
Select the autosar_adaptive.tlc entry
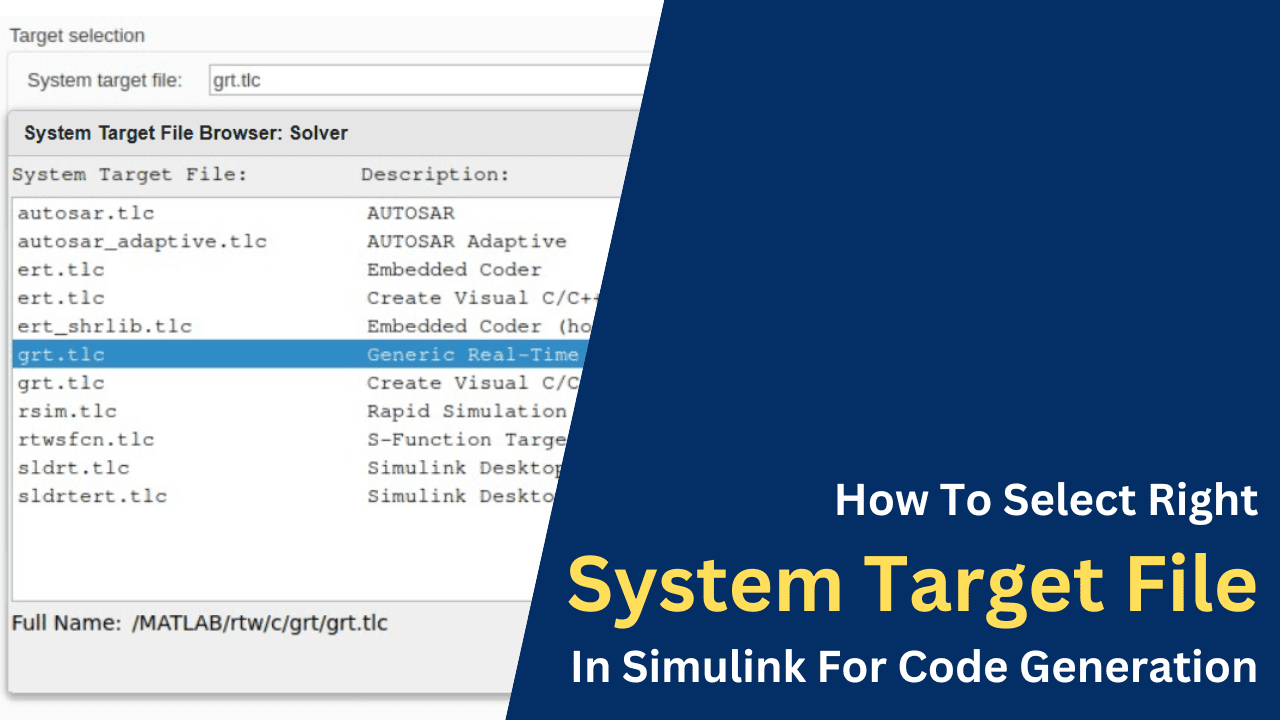142,241
